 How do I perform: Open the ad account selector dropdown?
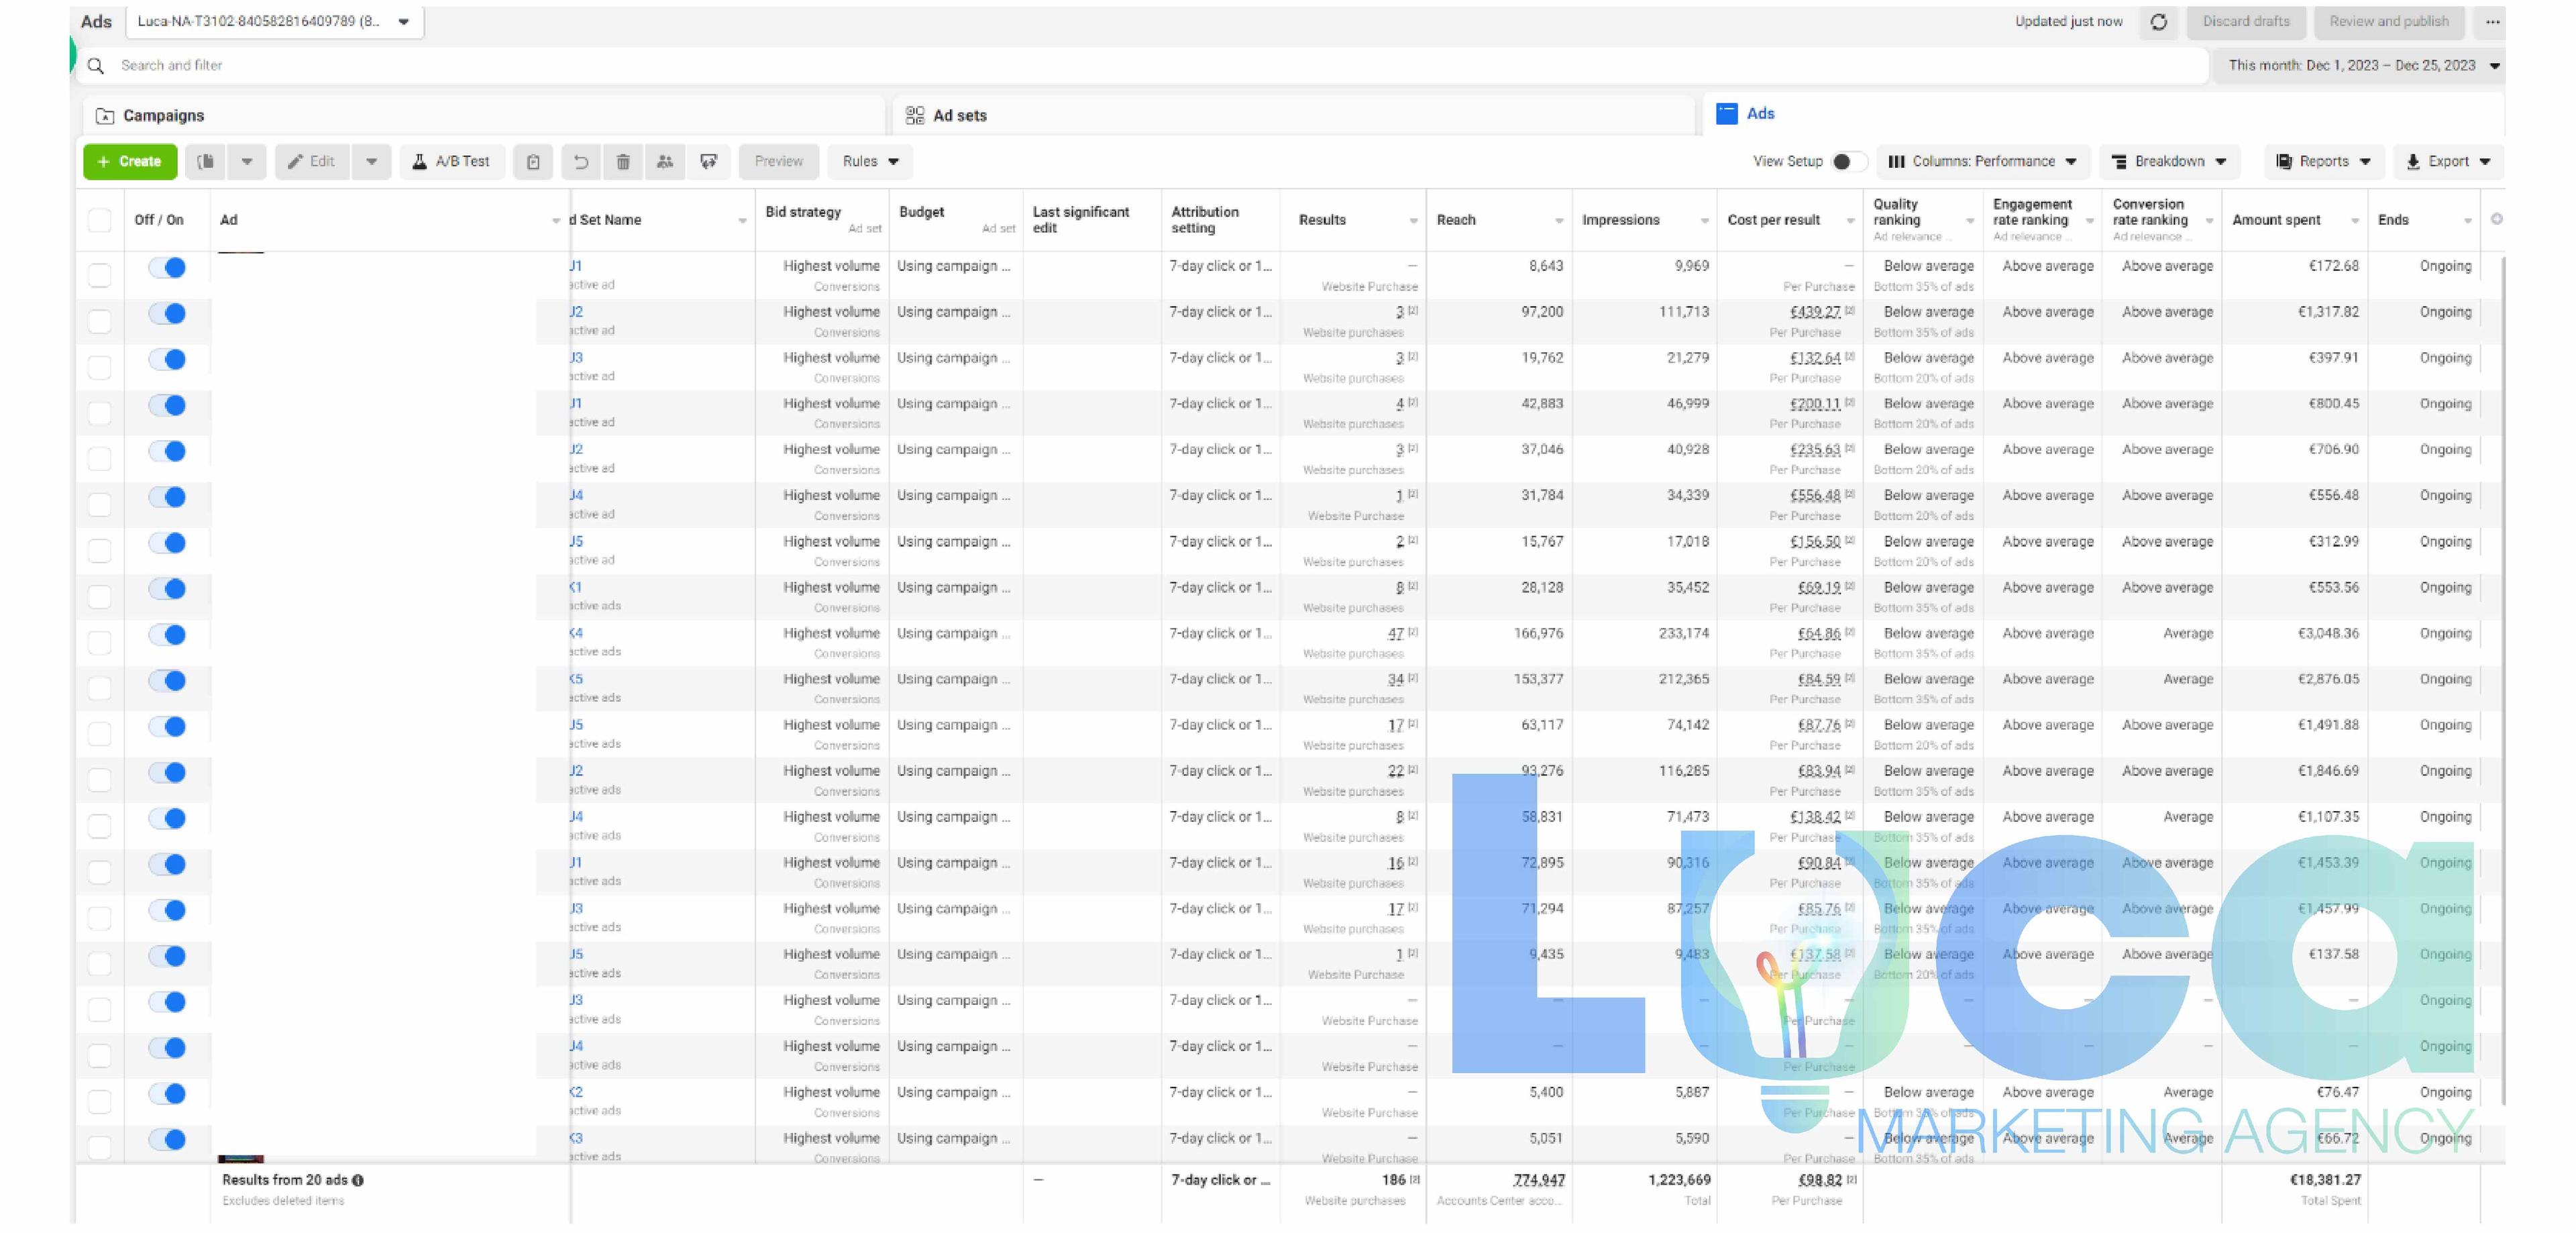(275, 22)
